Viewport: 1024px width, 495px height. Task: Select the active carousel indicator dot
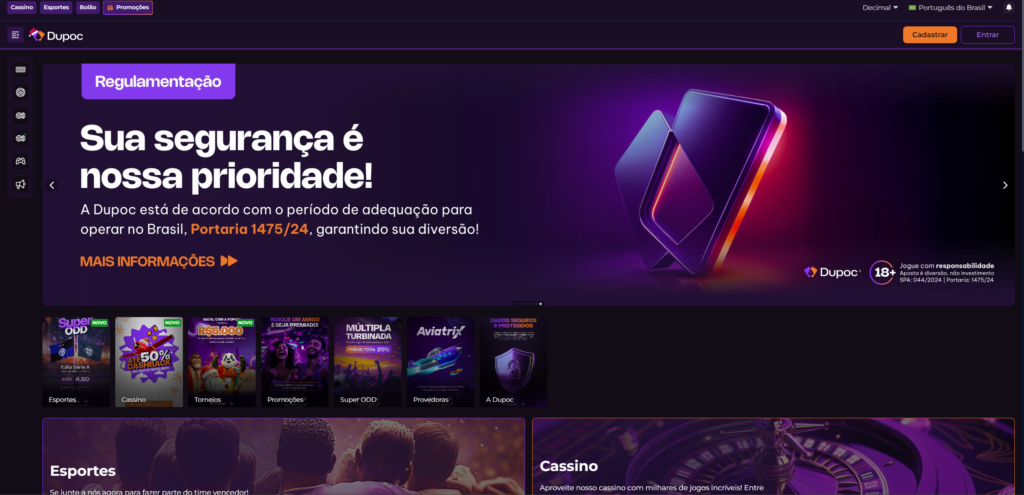tap(540, 304)
